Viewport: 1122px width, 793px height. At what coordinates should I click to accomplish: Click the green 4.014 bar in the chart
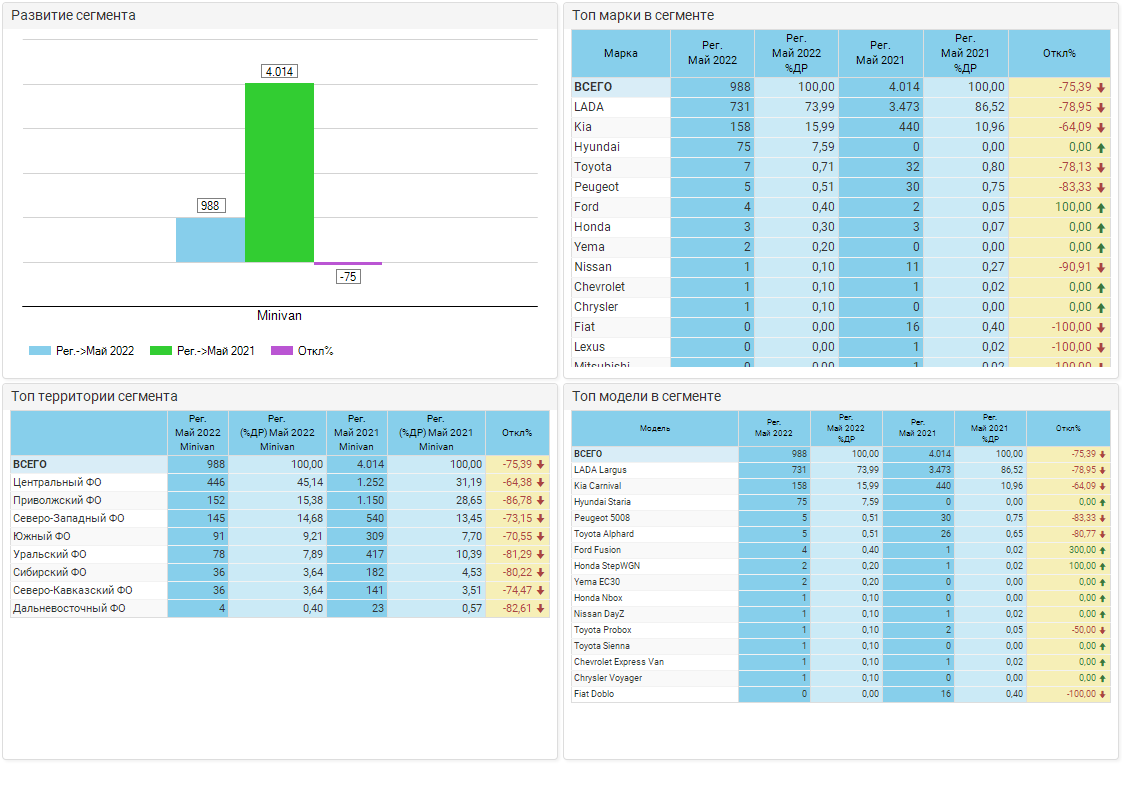click(279, 172)
